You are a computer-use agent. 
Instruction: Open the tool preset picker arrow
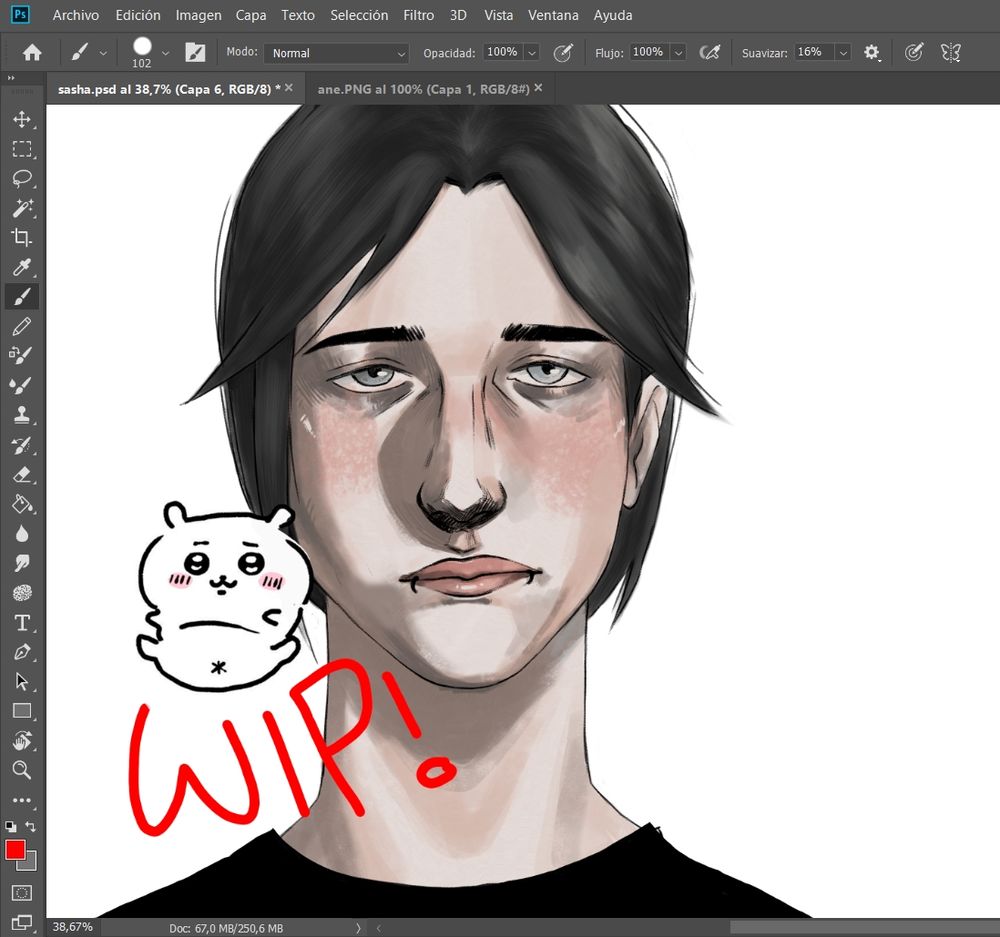pos(103,54)
